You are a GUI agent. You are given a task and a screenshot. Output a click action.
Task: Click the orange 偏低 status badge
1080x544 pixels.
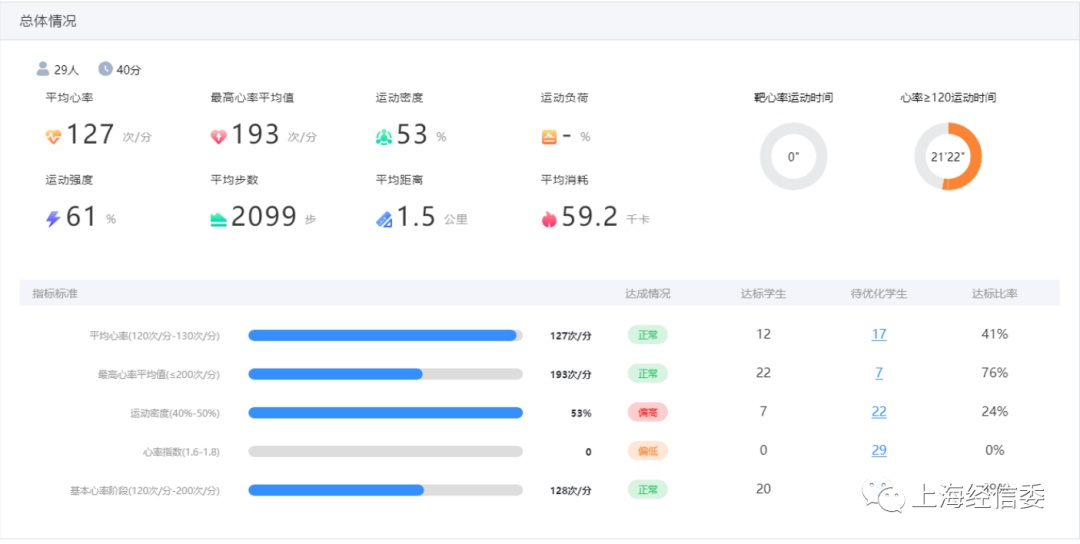647,451
